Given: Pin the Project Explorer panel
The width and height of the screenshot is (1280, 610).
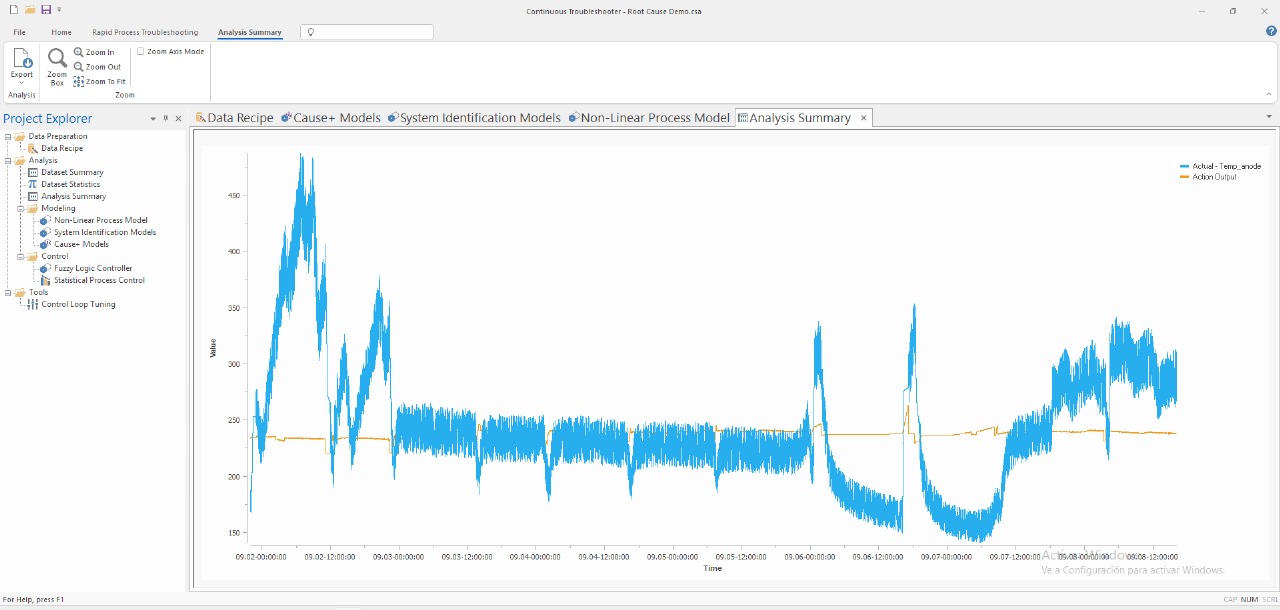Looking at the screenshot, I should point(165,119).
